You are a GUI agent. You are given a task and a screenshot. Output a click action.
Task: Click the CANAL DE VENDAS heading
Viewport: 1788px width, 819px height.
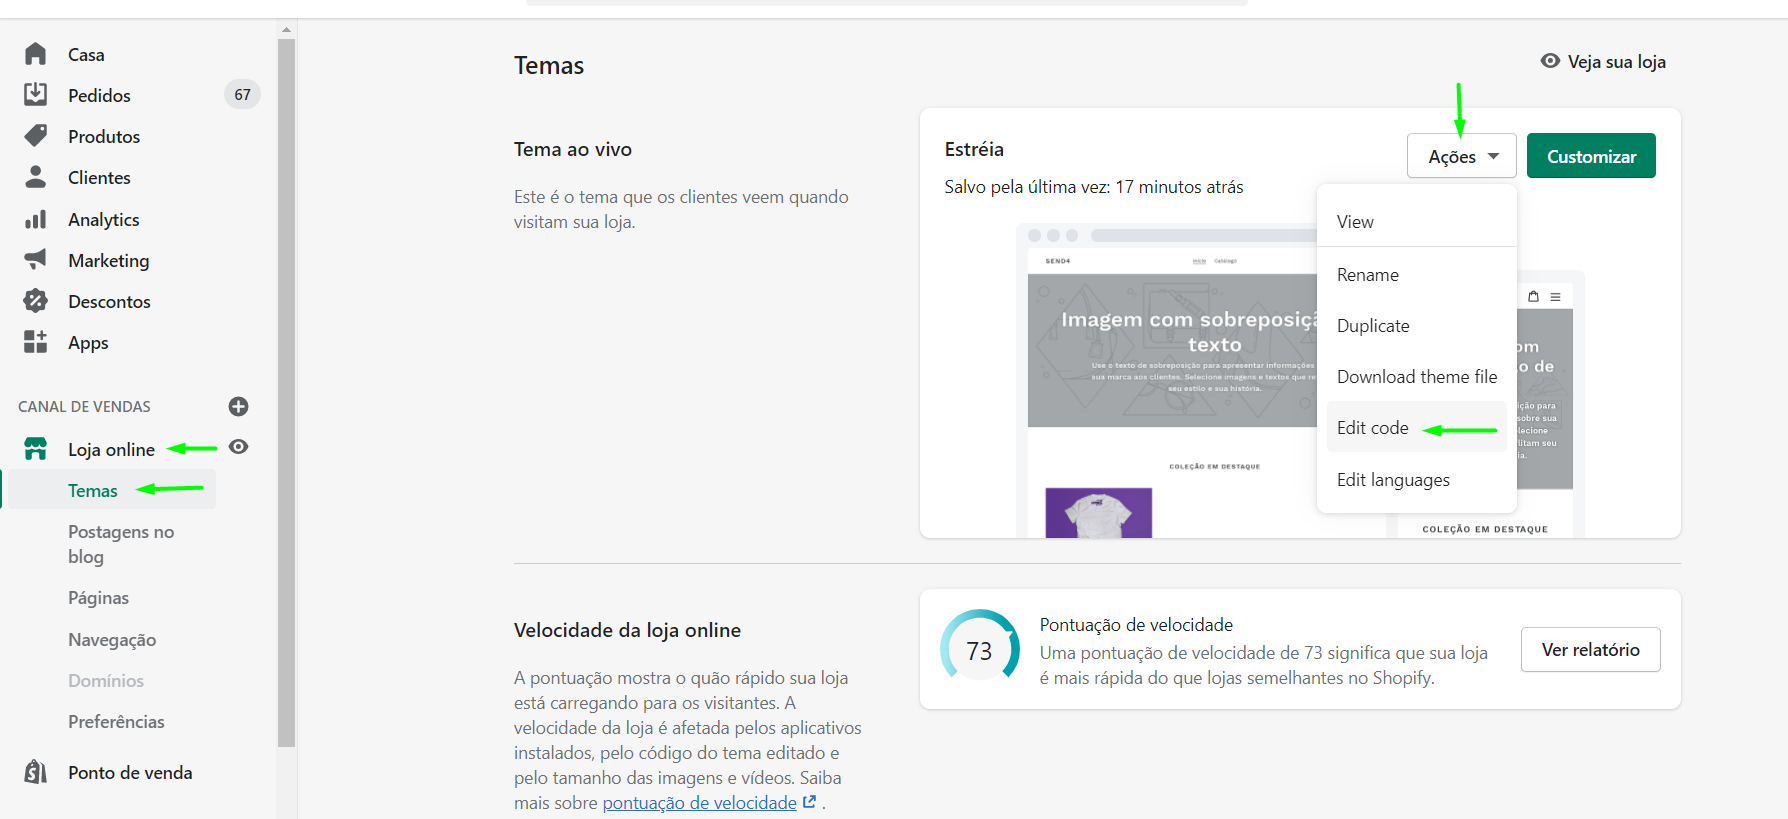[x=84, y=407]
